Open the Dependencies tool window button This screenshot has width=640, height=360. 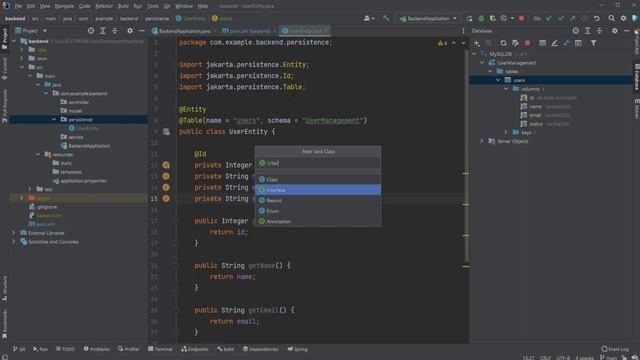pyautogui.click(x=260, y=349)
